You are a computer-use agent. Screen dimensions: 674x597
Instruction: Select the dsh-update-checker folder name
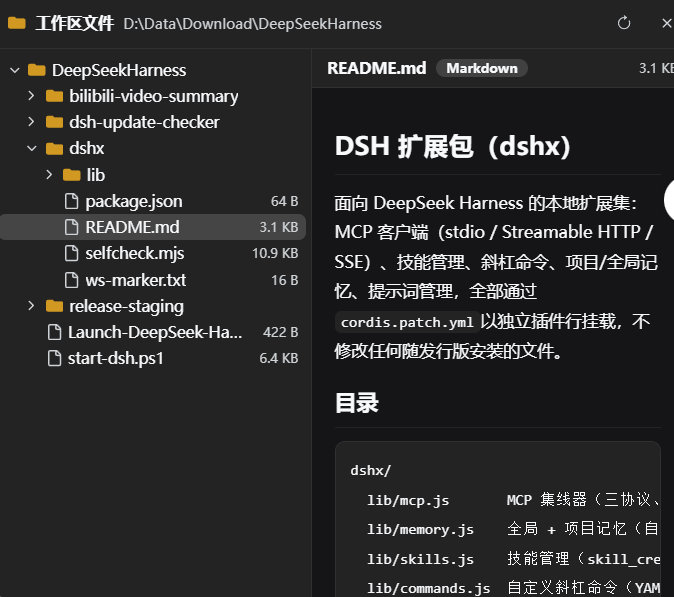click(144, 122)
